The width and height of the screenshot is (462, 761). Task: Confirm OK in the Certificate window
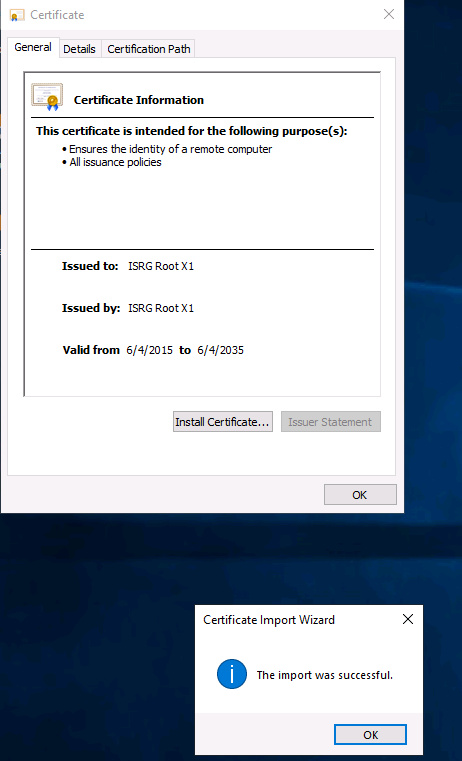pyautogui.click(x=360, y=495)
